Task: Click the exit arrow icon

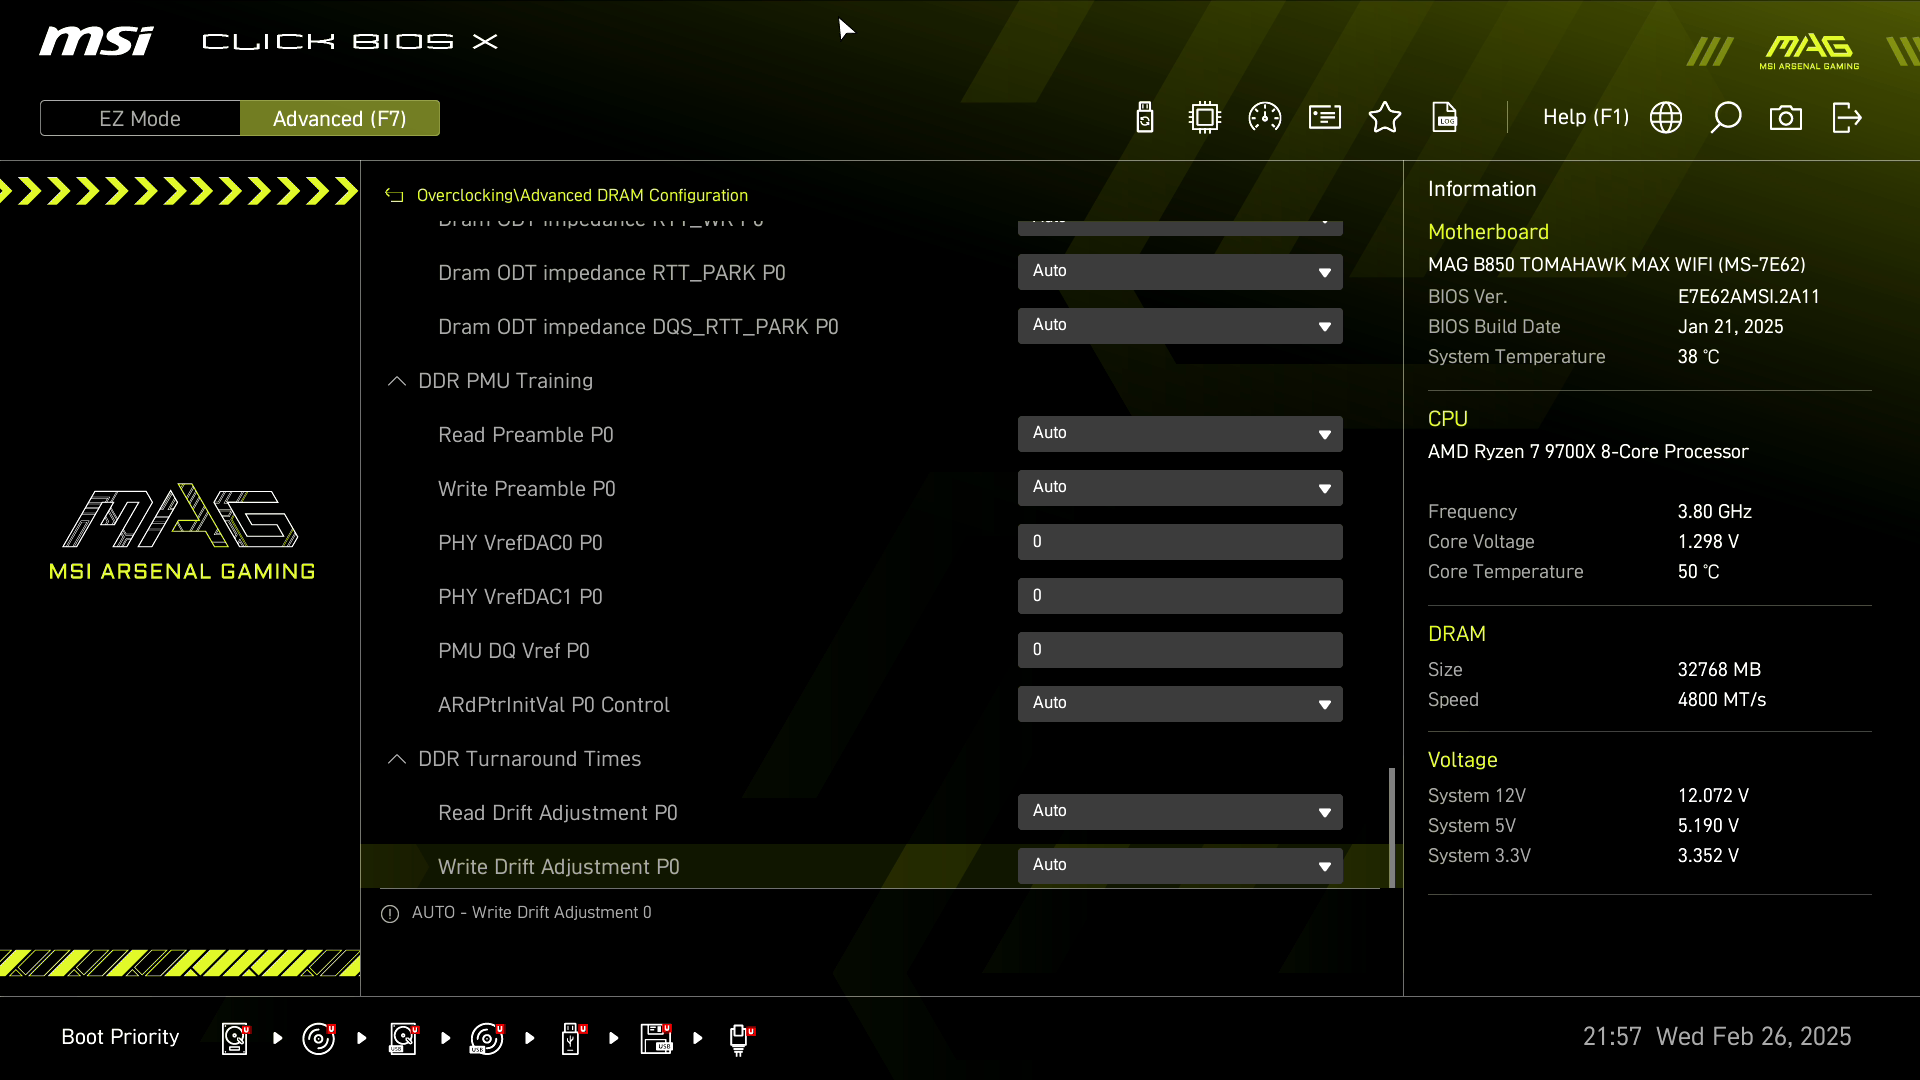Action: coord(1846,118)
